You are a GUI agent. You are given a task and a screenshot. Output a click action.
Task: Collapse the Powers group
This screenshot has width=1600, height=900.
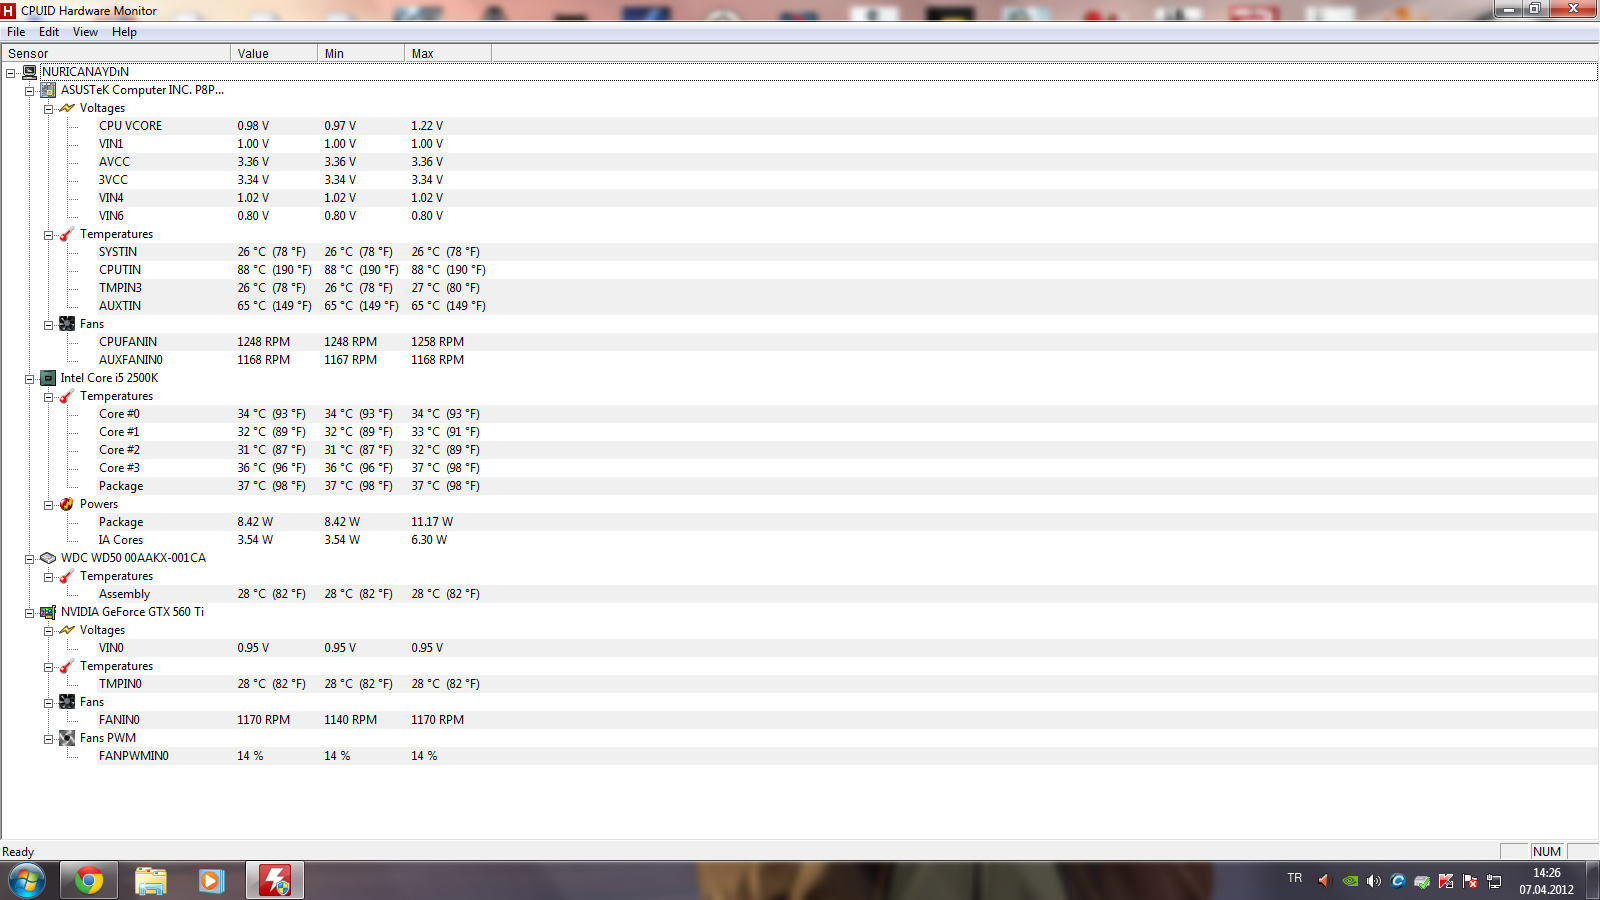pyautogui.click(x=48, y=505)
